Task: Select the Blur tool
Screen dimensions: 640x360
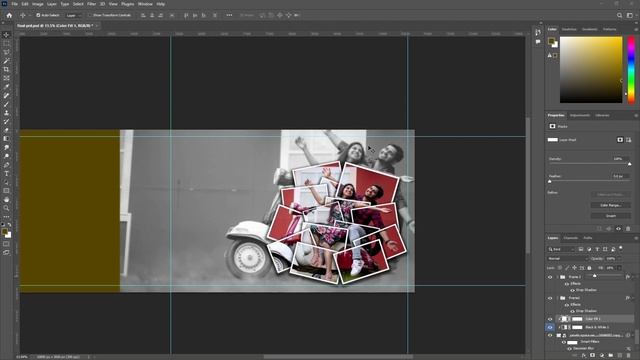Action: coord(6,147)
